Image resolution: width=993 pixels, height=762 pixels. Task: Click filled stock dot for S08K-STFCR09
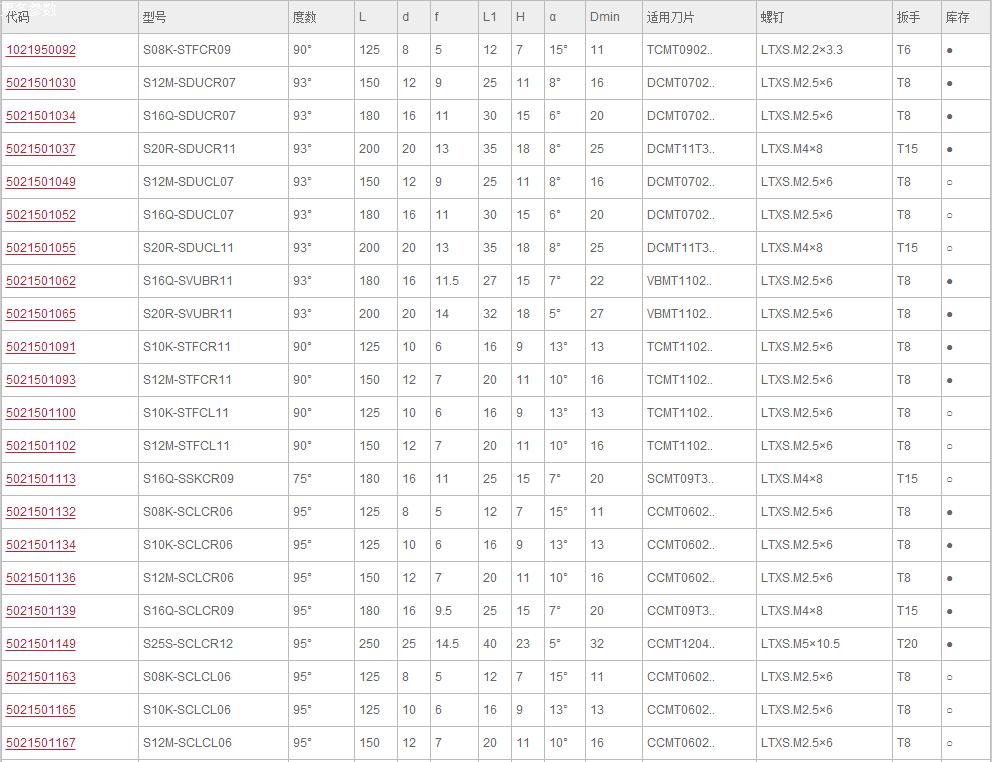tap(949, 50)
